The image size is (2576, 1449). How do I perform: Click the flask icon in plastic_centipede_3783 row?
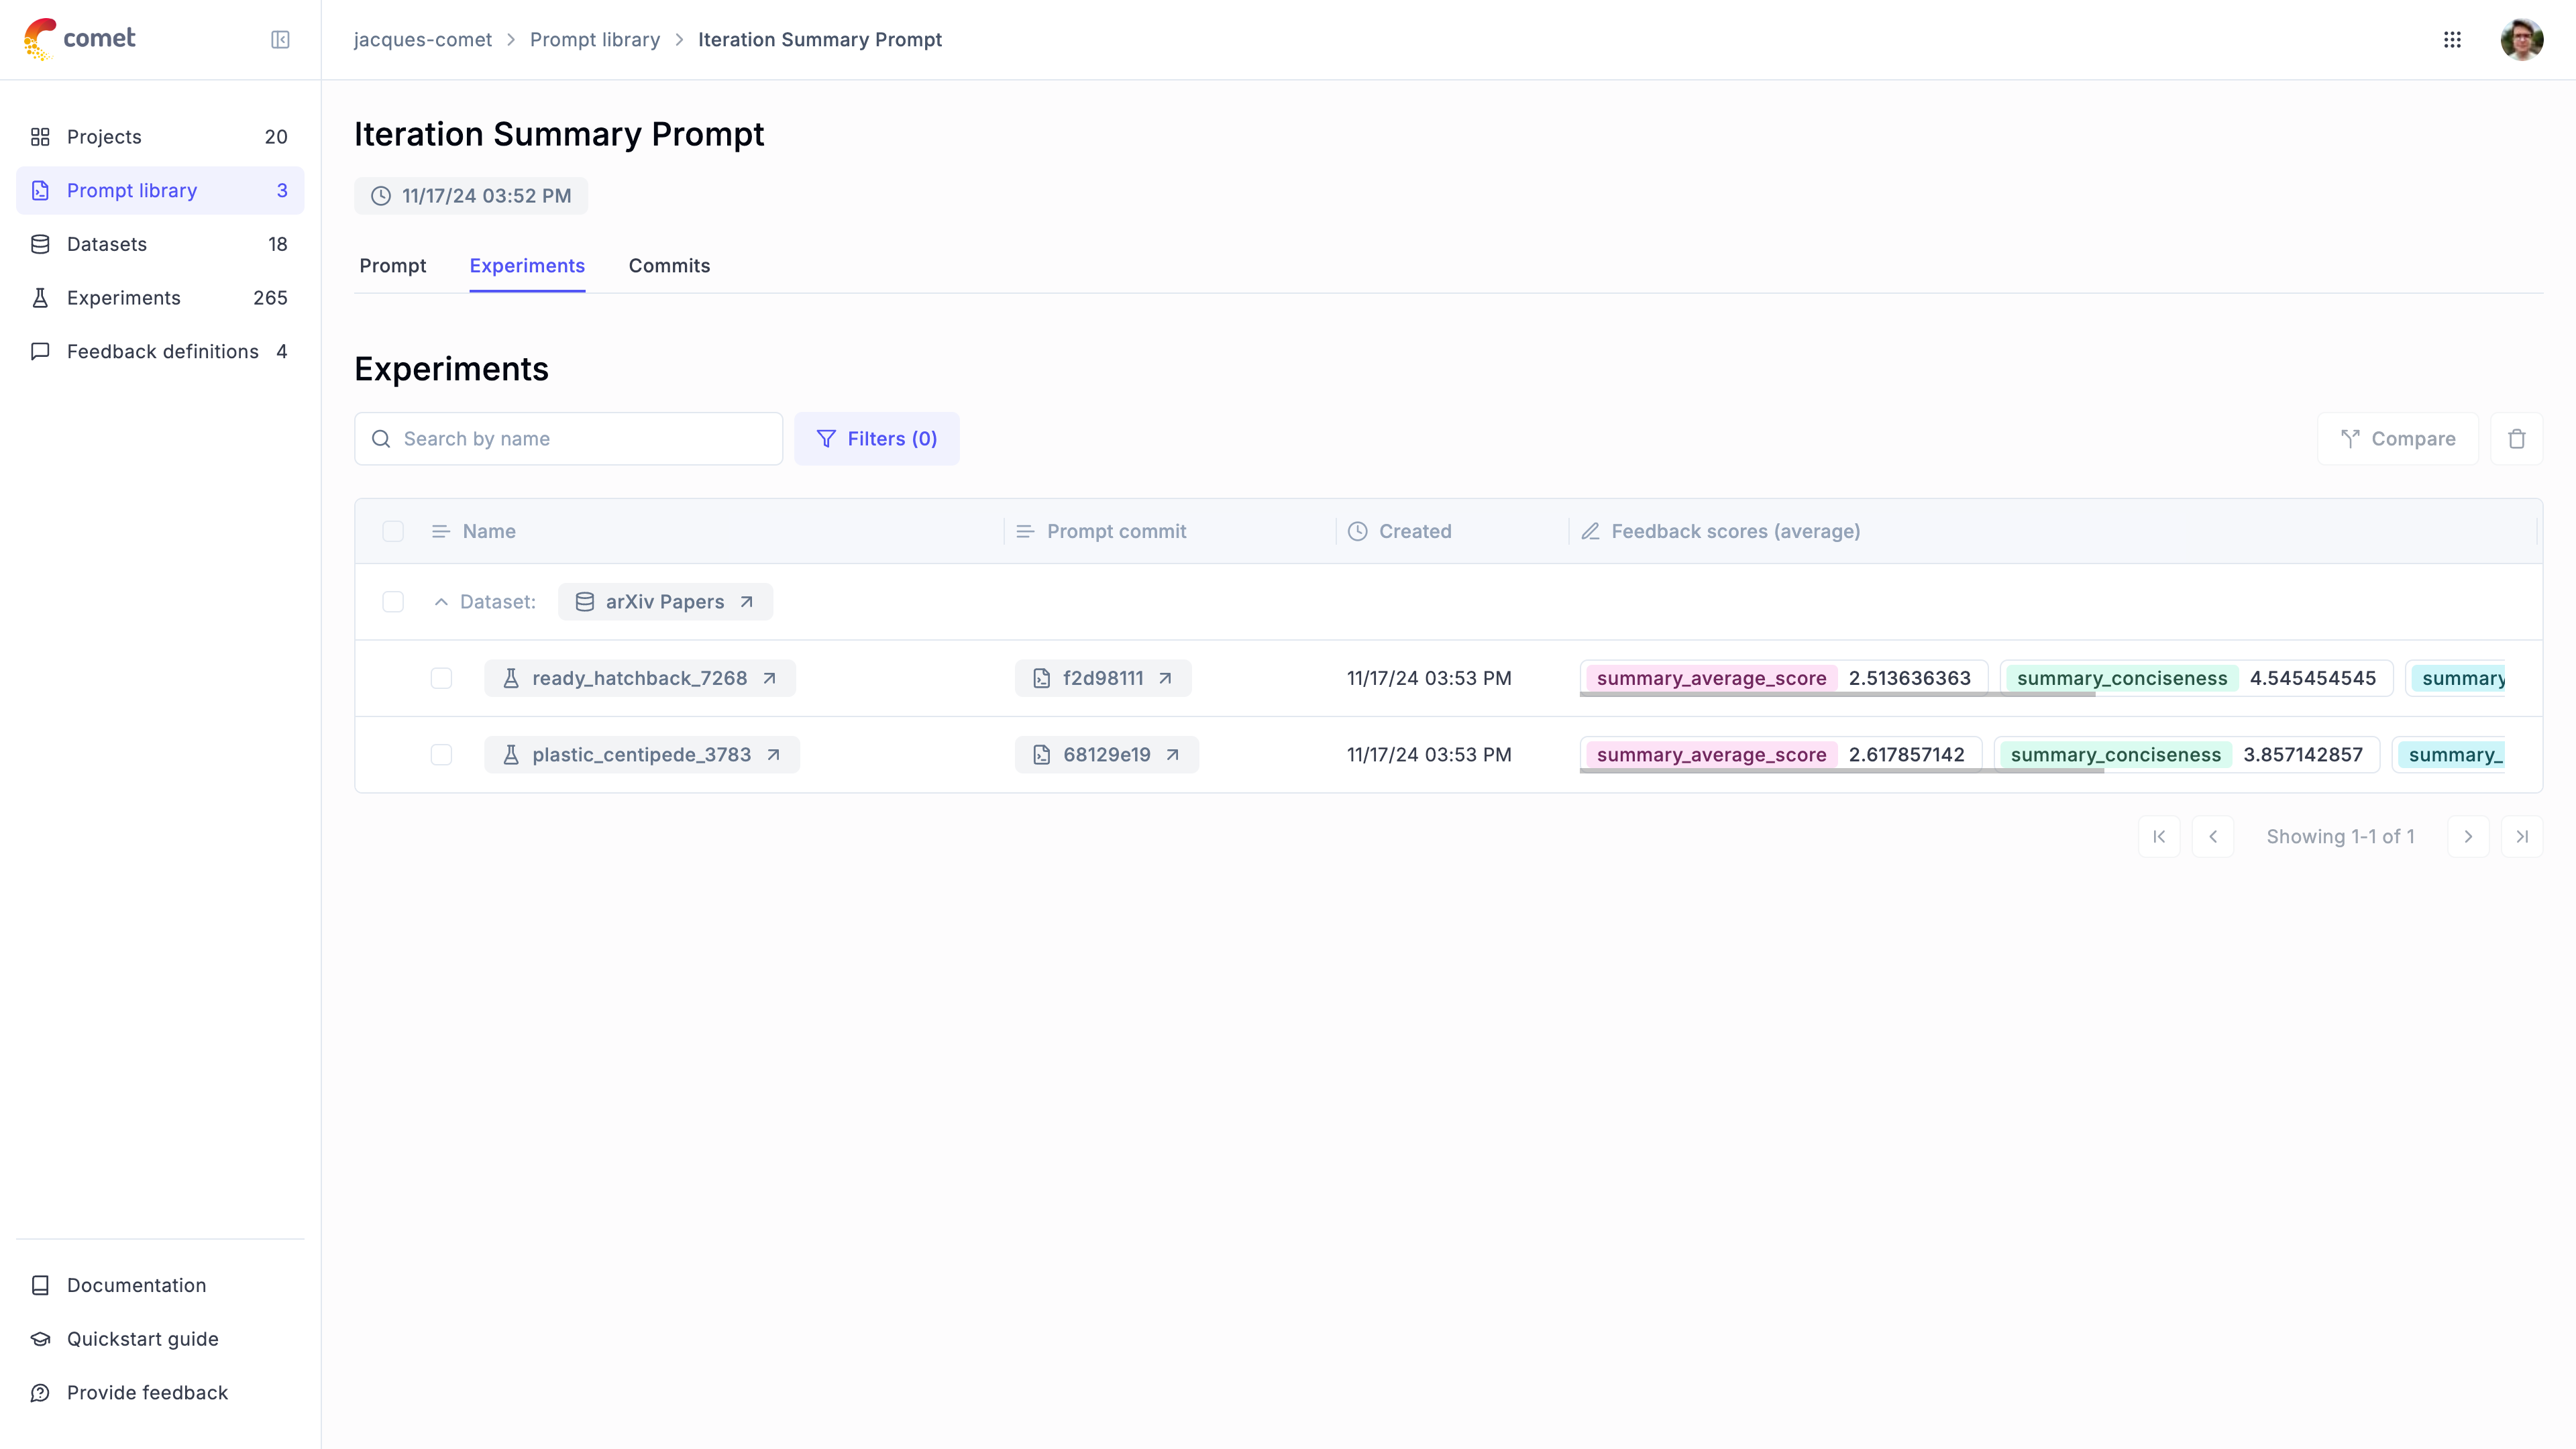pos(511,755)
